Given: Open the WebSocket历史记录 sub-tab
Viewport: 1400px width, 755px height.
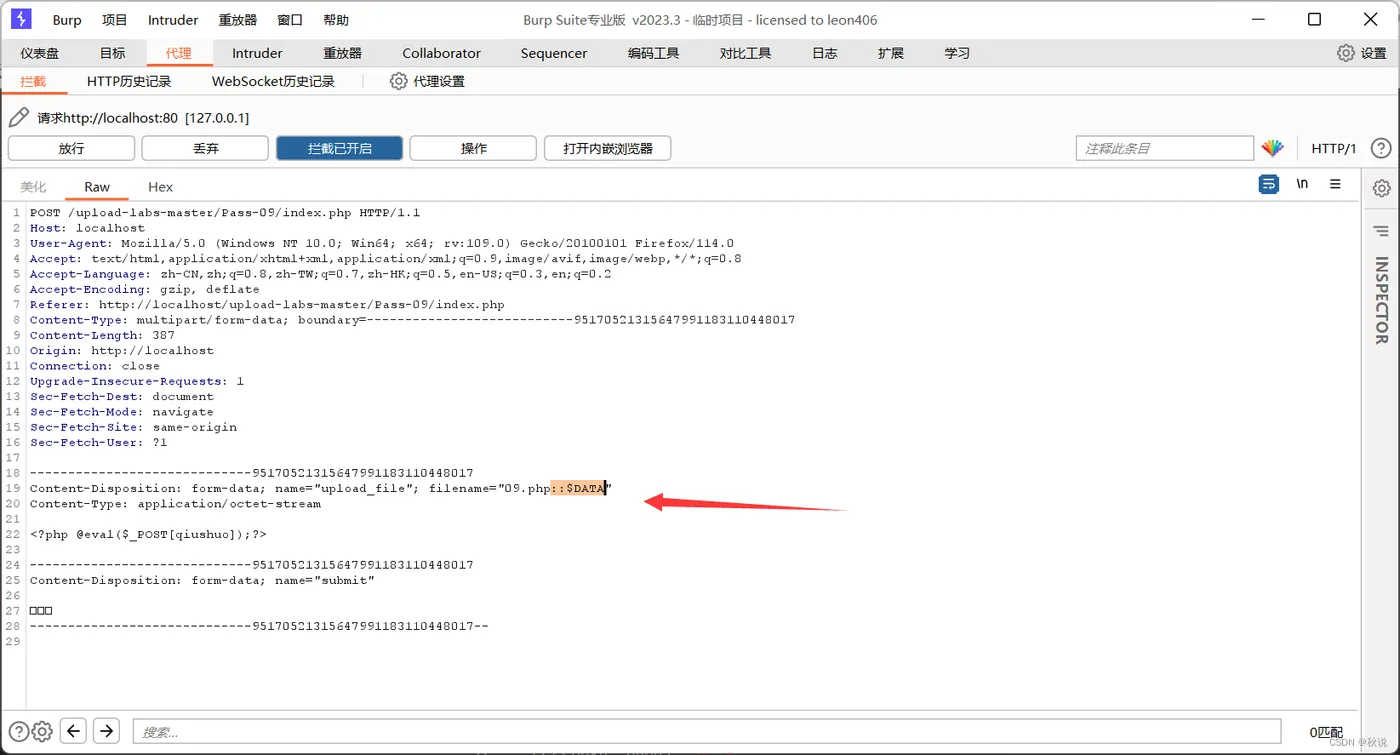Looking at the screenshot, I should (273, 81).
